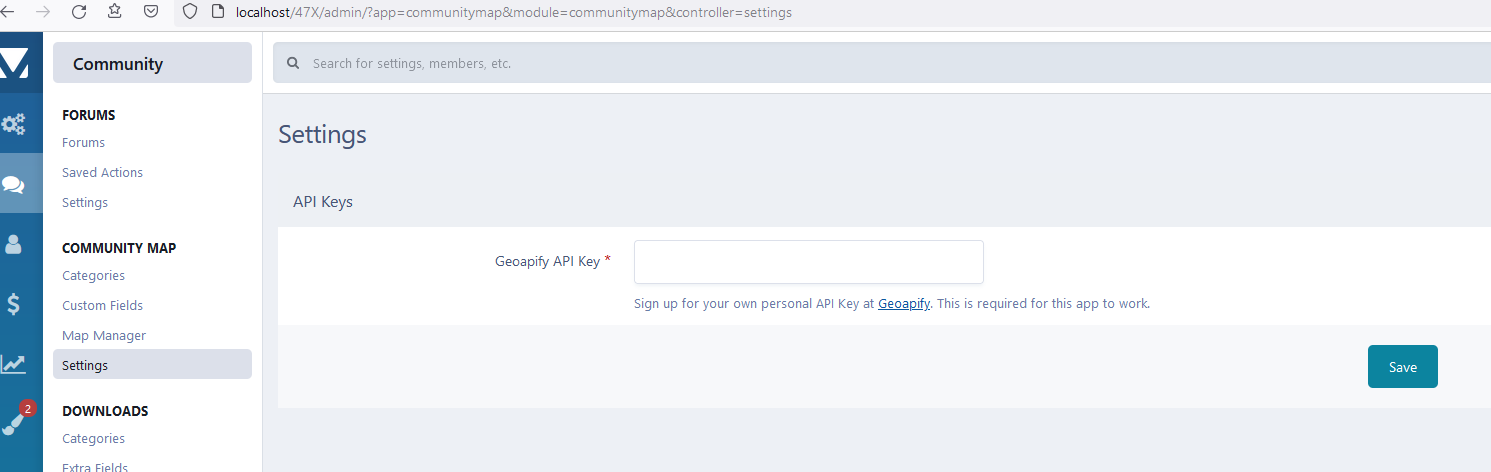Screen dimensions: 1491x472
Task: Select the Community speech bubbles icon
Action: tap(14, 184)
